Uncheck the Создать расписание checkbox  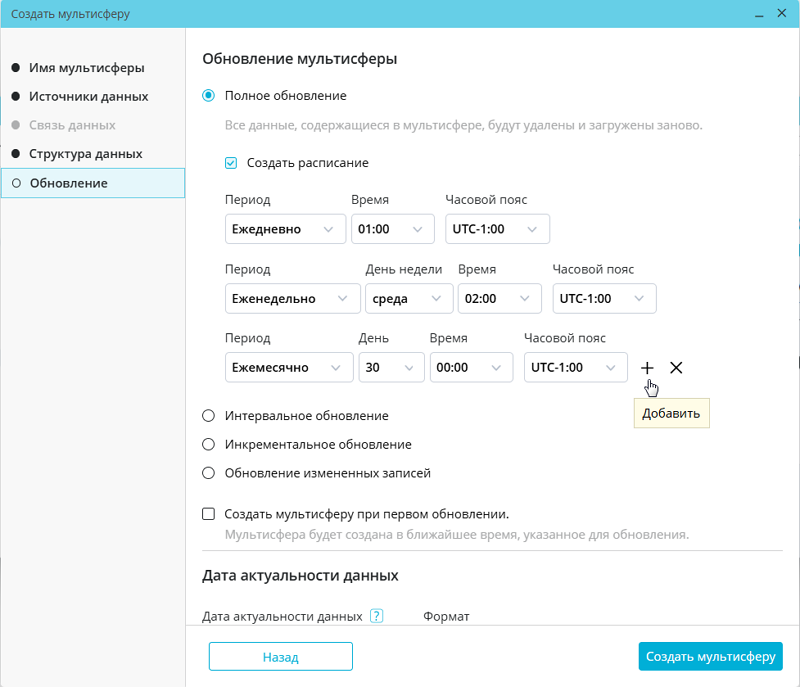(231, 162)
